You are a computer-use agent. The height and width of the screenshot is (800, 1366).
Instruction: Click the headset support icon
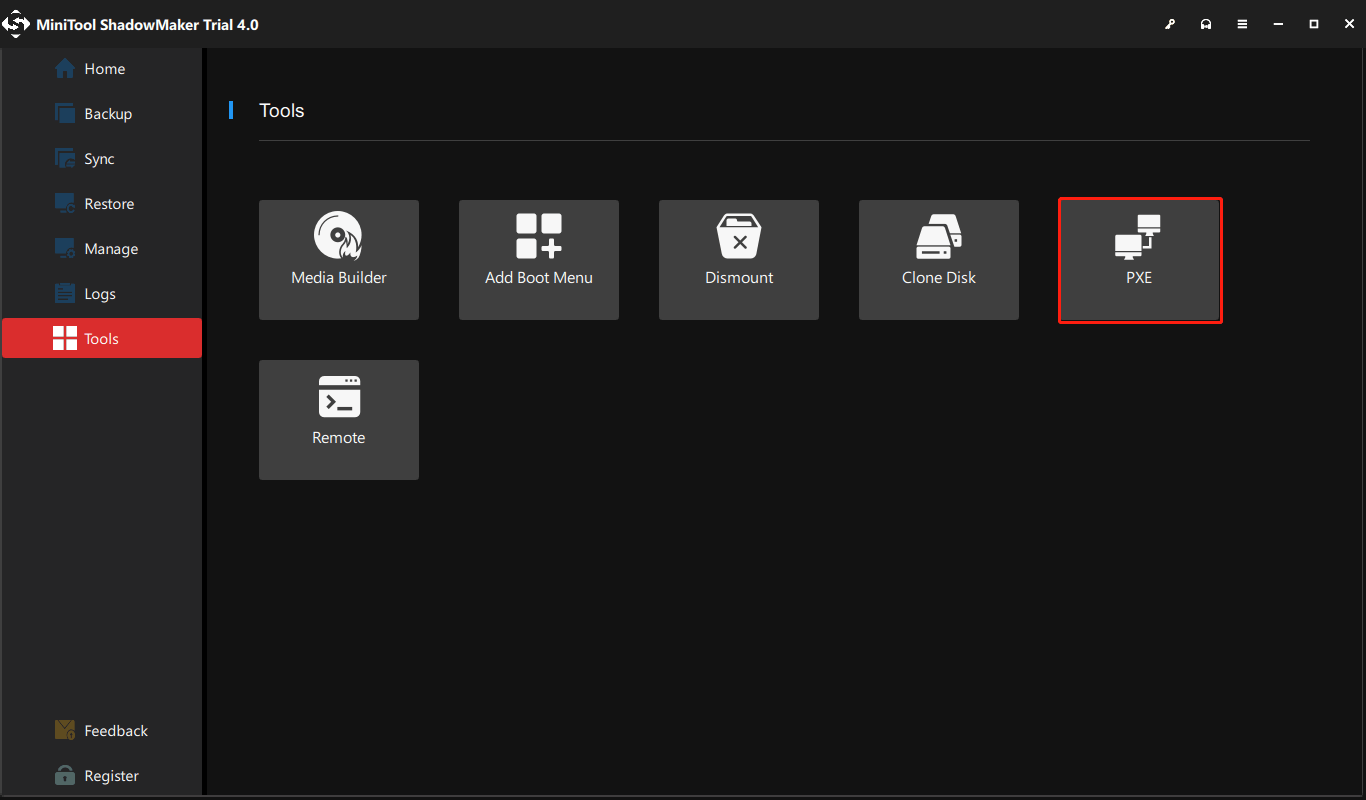pyautogui.click(x=1206, y=24)
